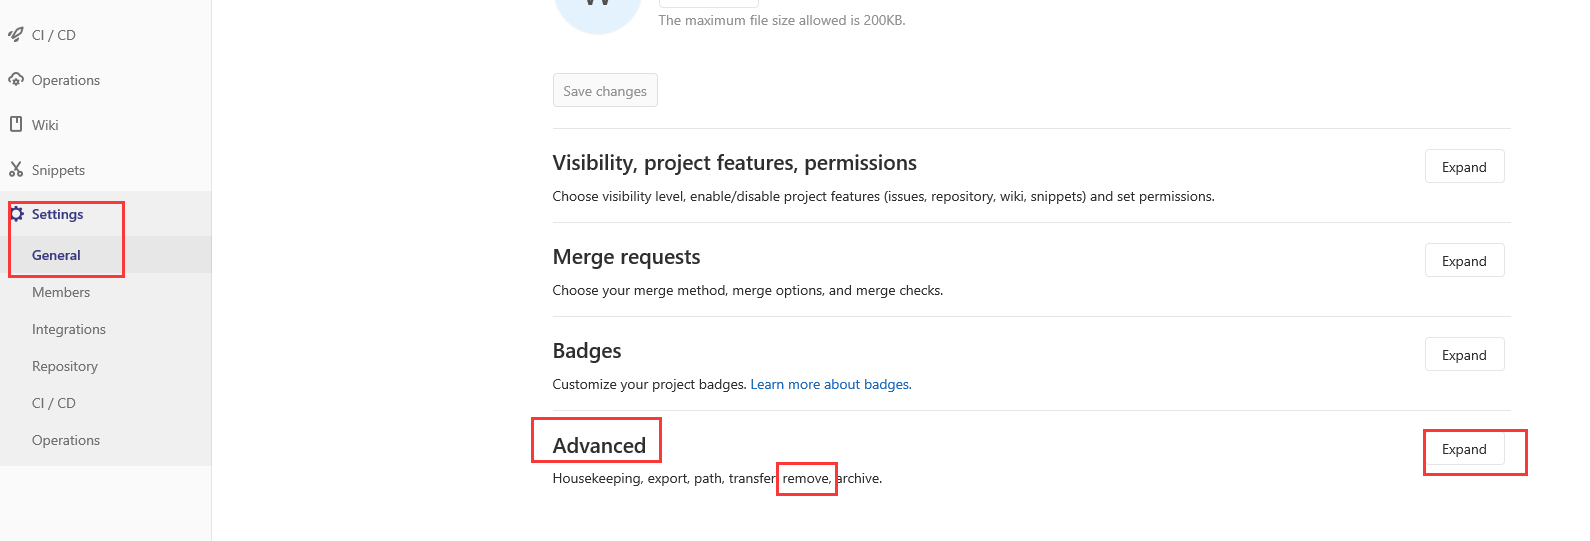Viewport: 1590px width, 541px height.
Task: Click the Merge requests section heading
Action: point(626,257)
